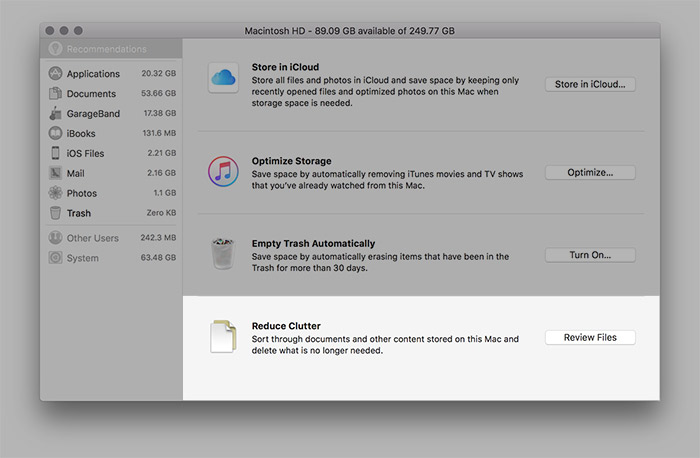Screen dimensions: 700x458
Task: Select the iBooks category label
Action: click(81, 133)
